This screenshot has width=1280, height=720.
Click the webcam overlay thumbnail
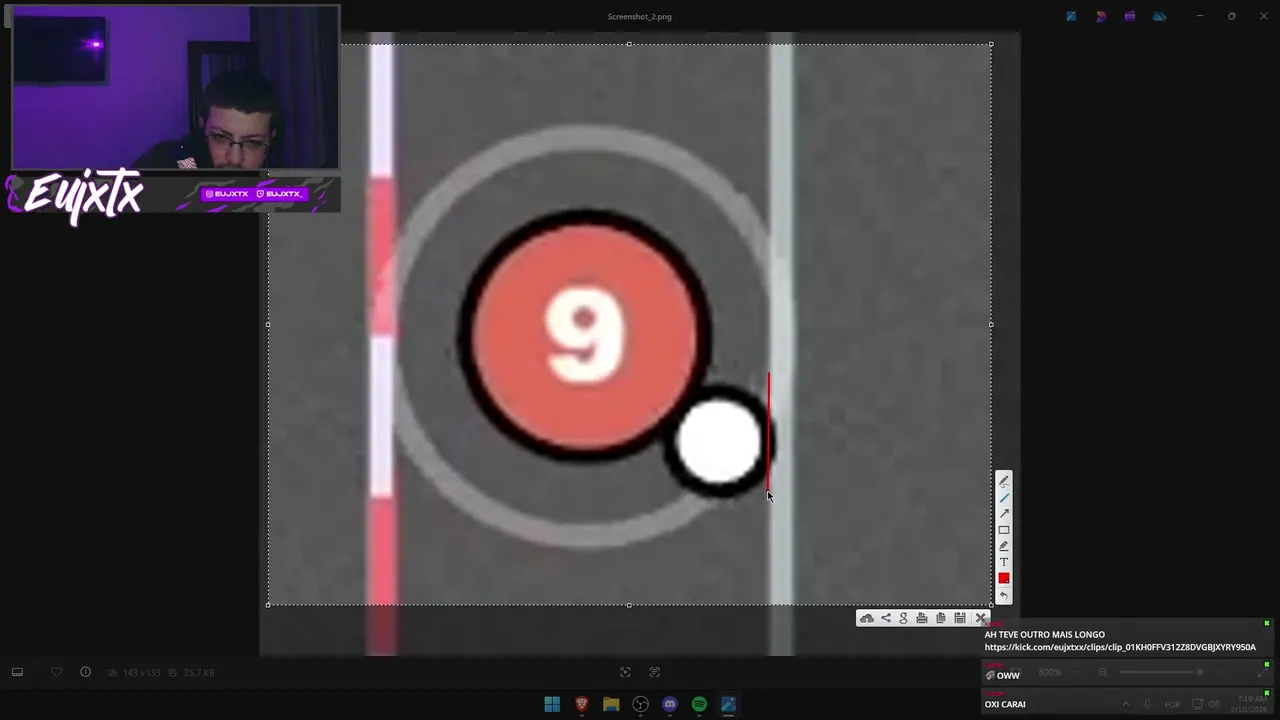pyautogui.click(x=175, y=88)
